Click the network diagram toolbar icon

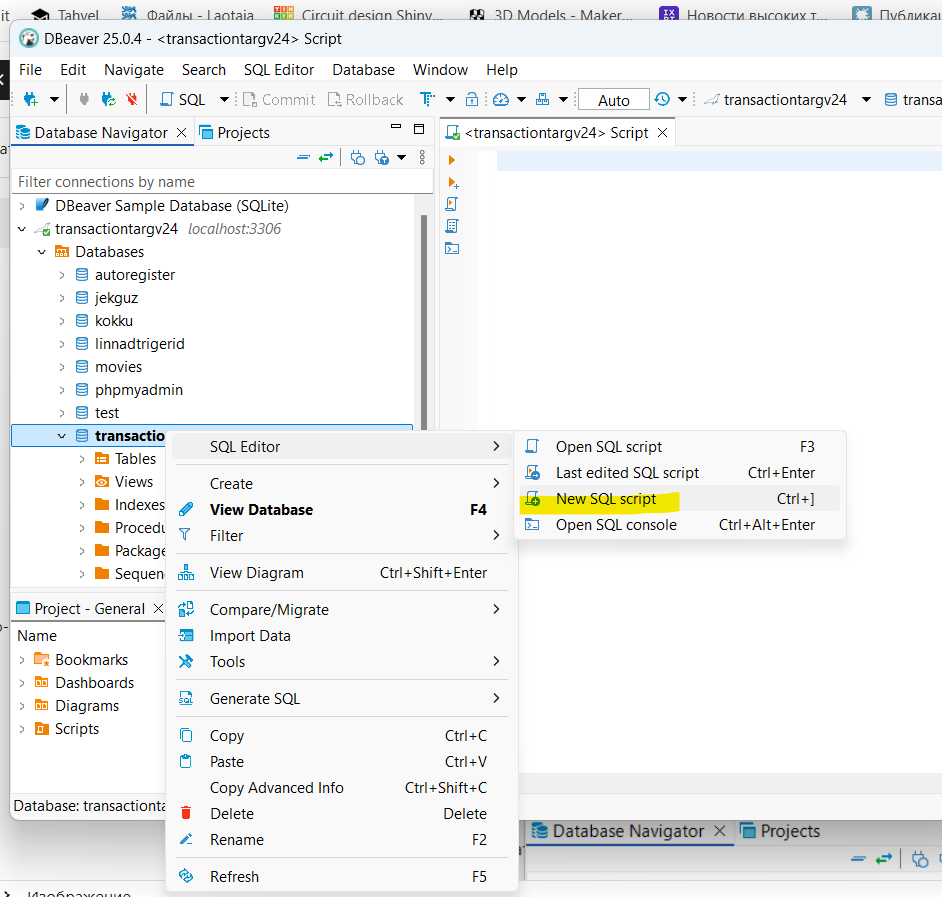(542, 99)
